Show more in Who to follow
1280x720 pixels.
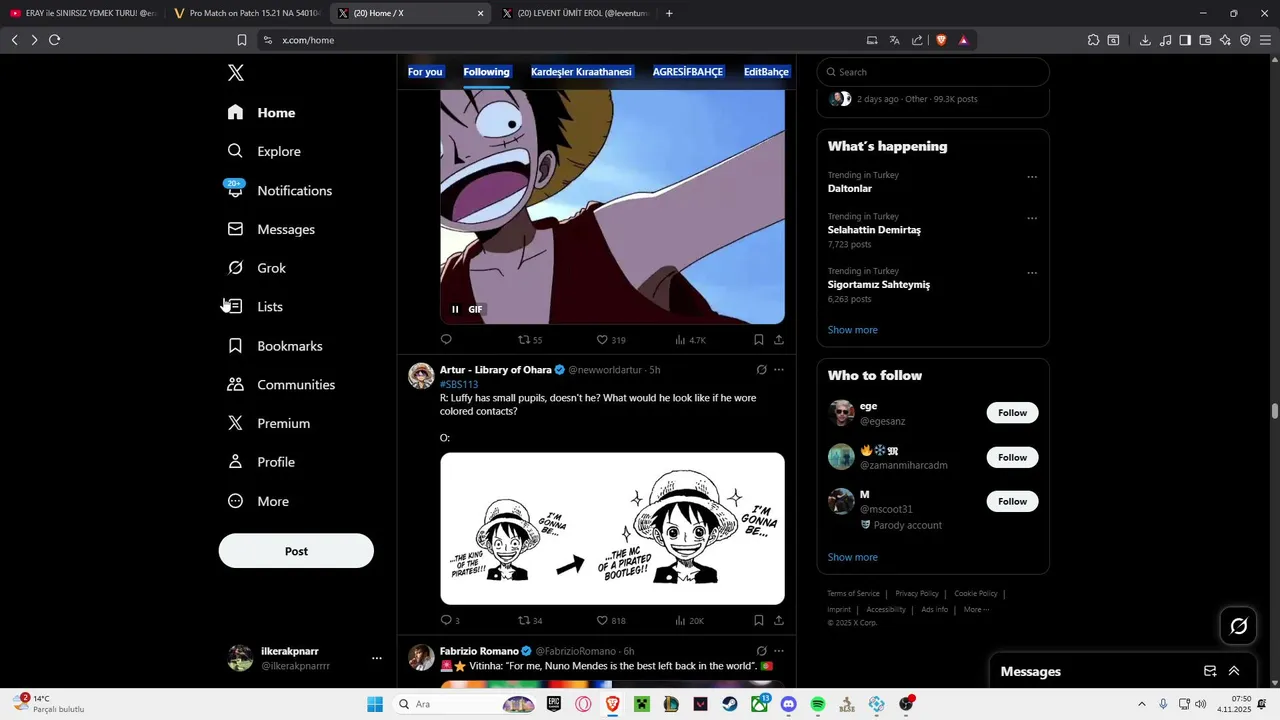click(853, 557)
